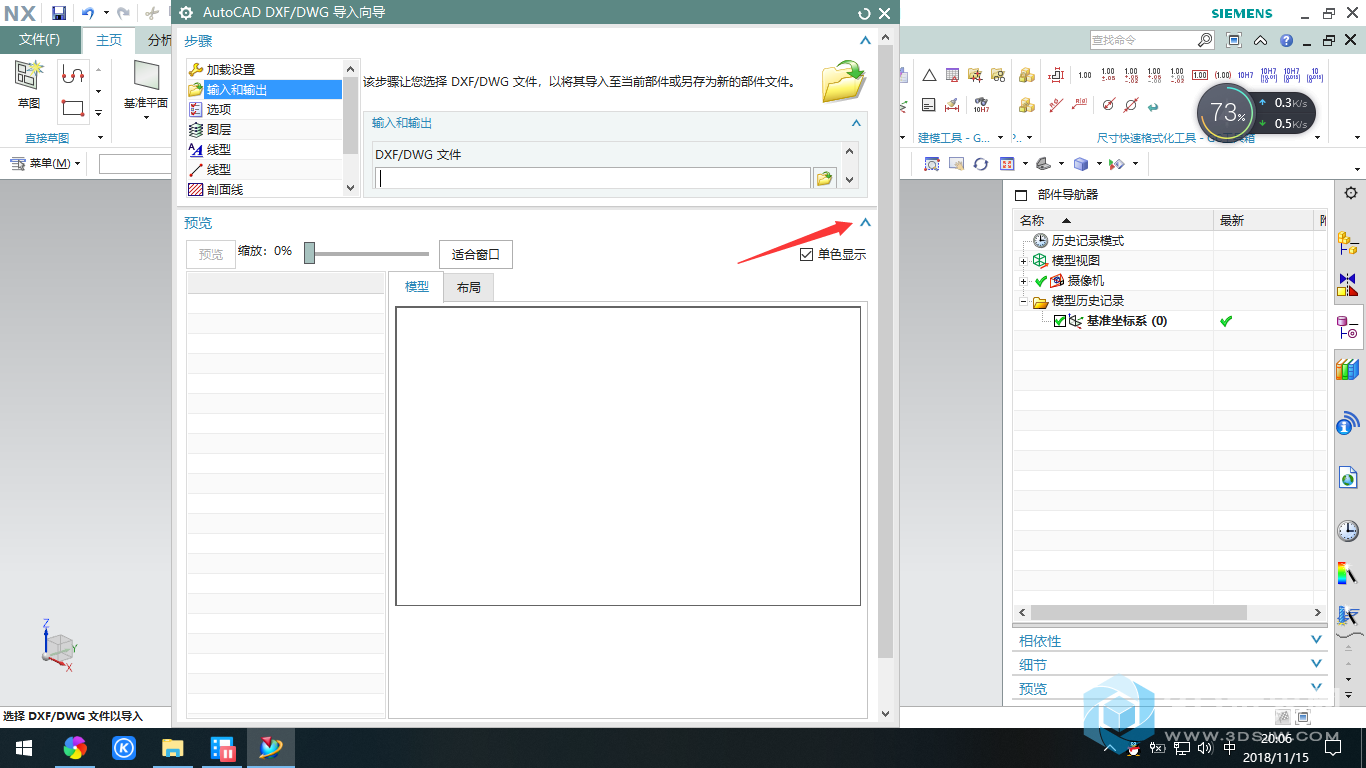Click the fullscreen toggle icon near search box
1366x768 pixels.
[1234, 40]
